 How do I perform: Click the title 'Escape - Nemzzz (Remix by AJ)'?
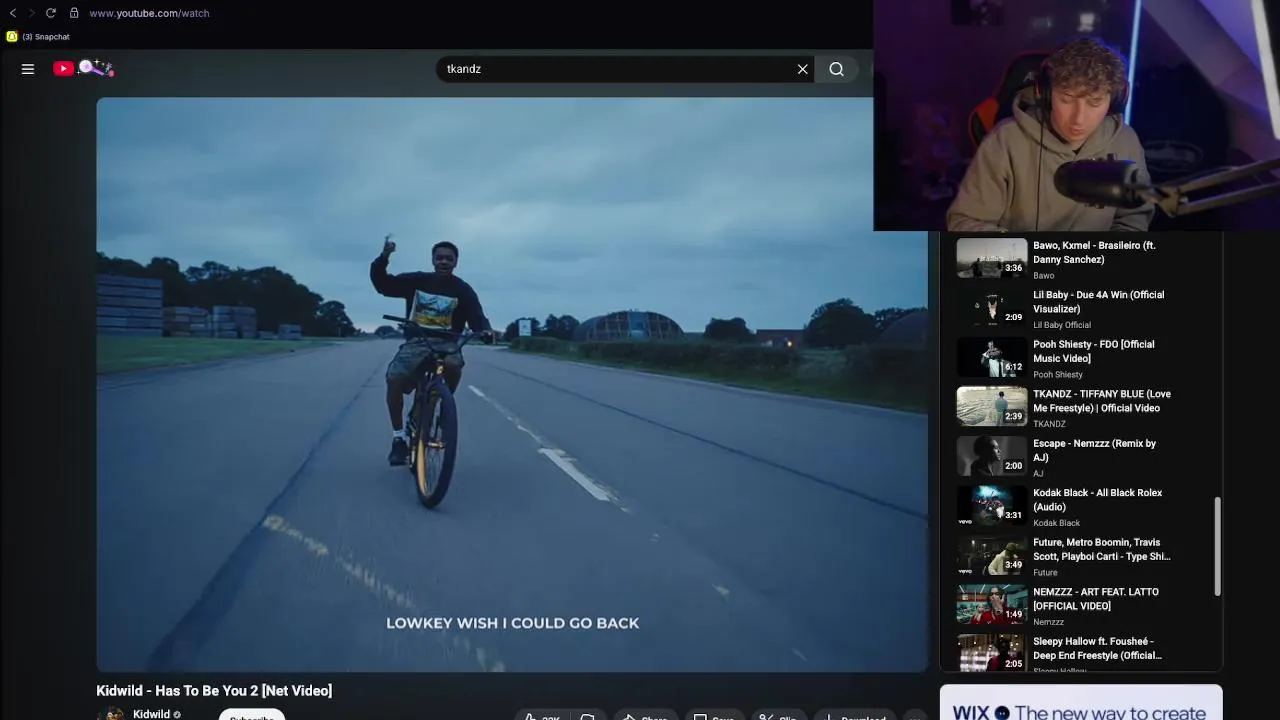point(1094,450)
